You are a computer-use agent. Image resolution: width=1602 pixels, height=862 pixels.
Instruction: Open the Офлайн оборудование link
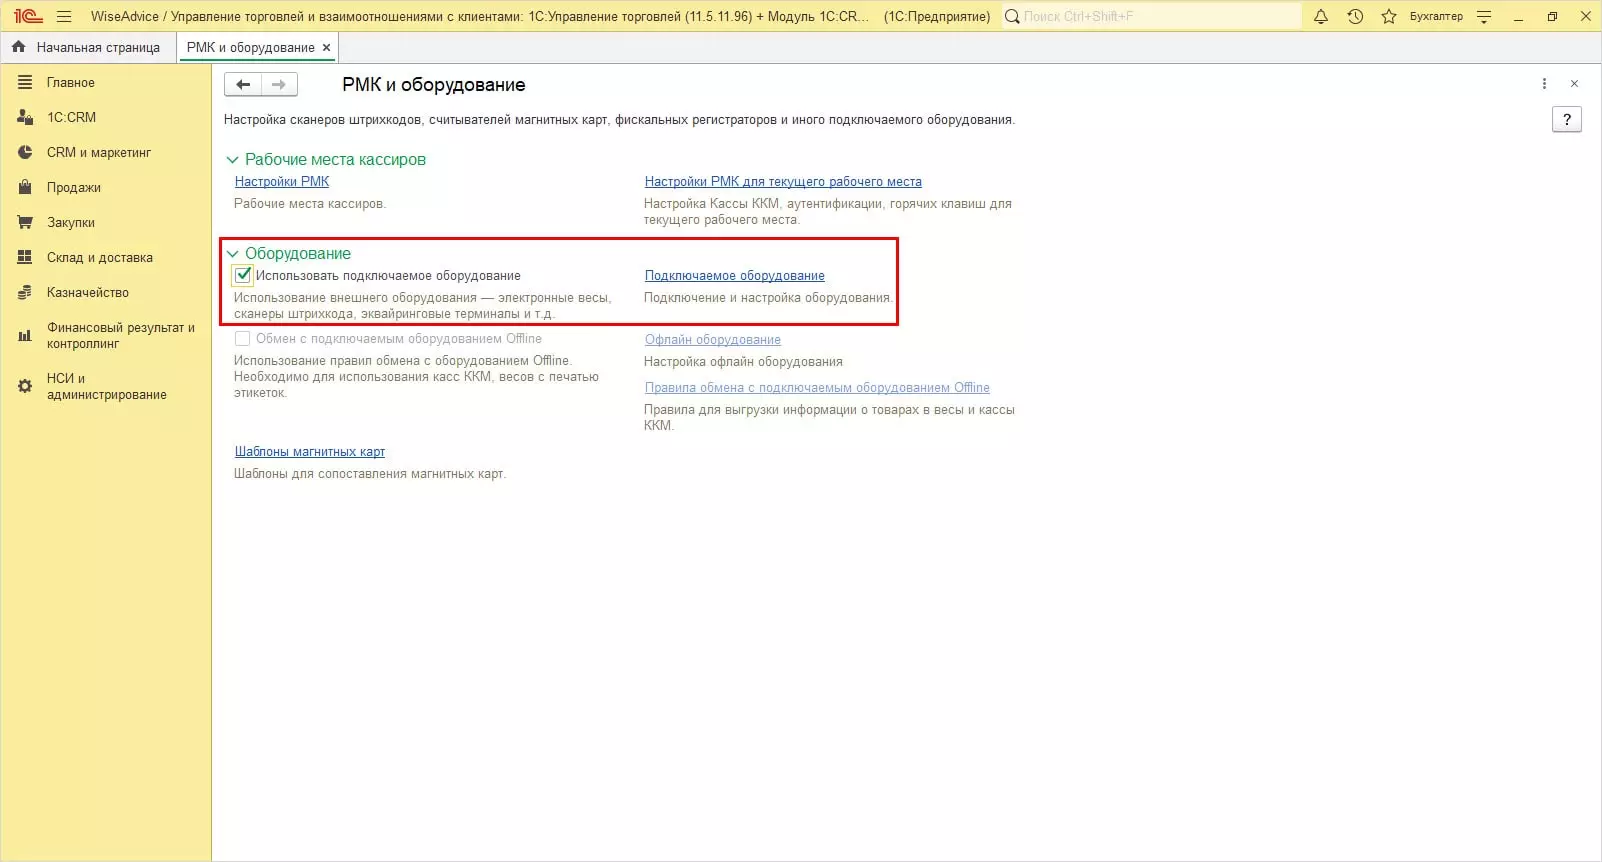click(x=713, y=339)
